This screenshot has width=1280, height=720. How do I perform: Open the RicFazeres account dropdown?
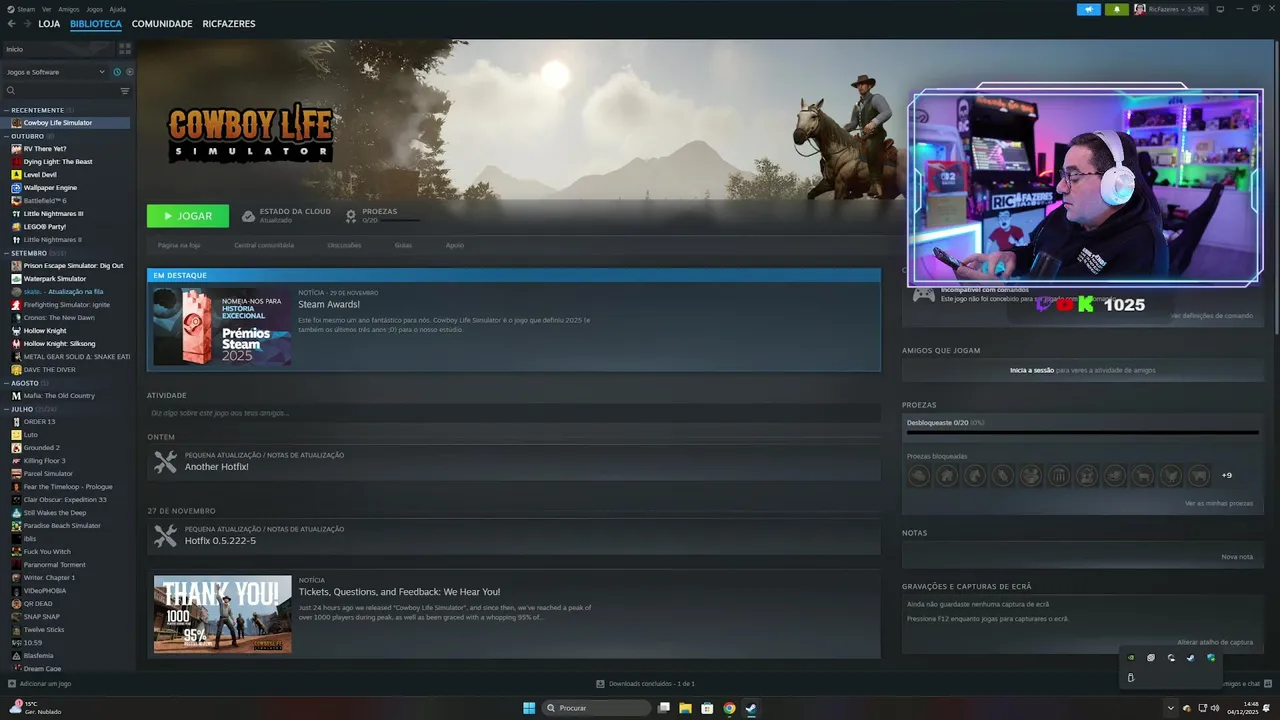coord(1170,9)
